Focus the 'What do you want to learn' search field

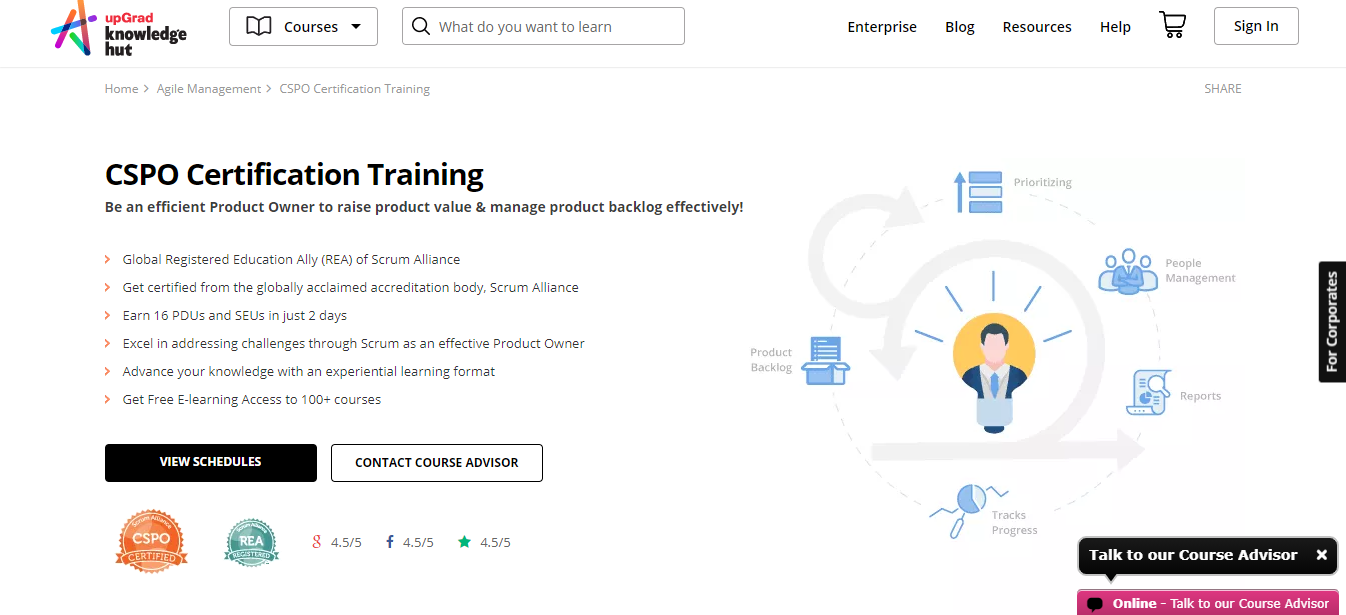(x=543, y=26)
